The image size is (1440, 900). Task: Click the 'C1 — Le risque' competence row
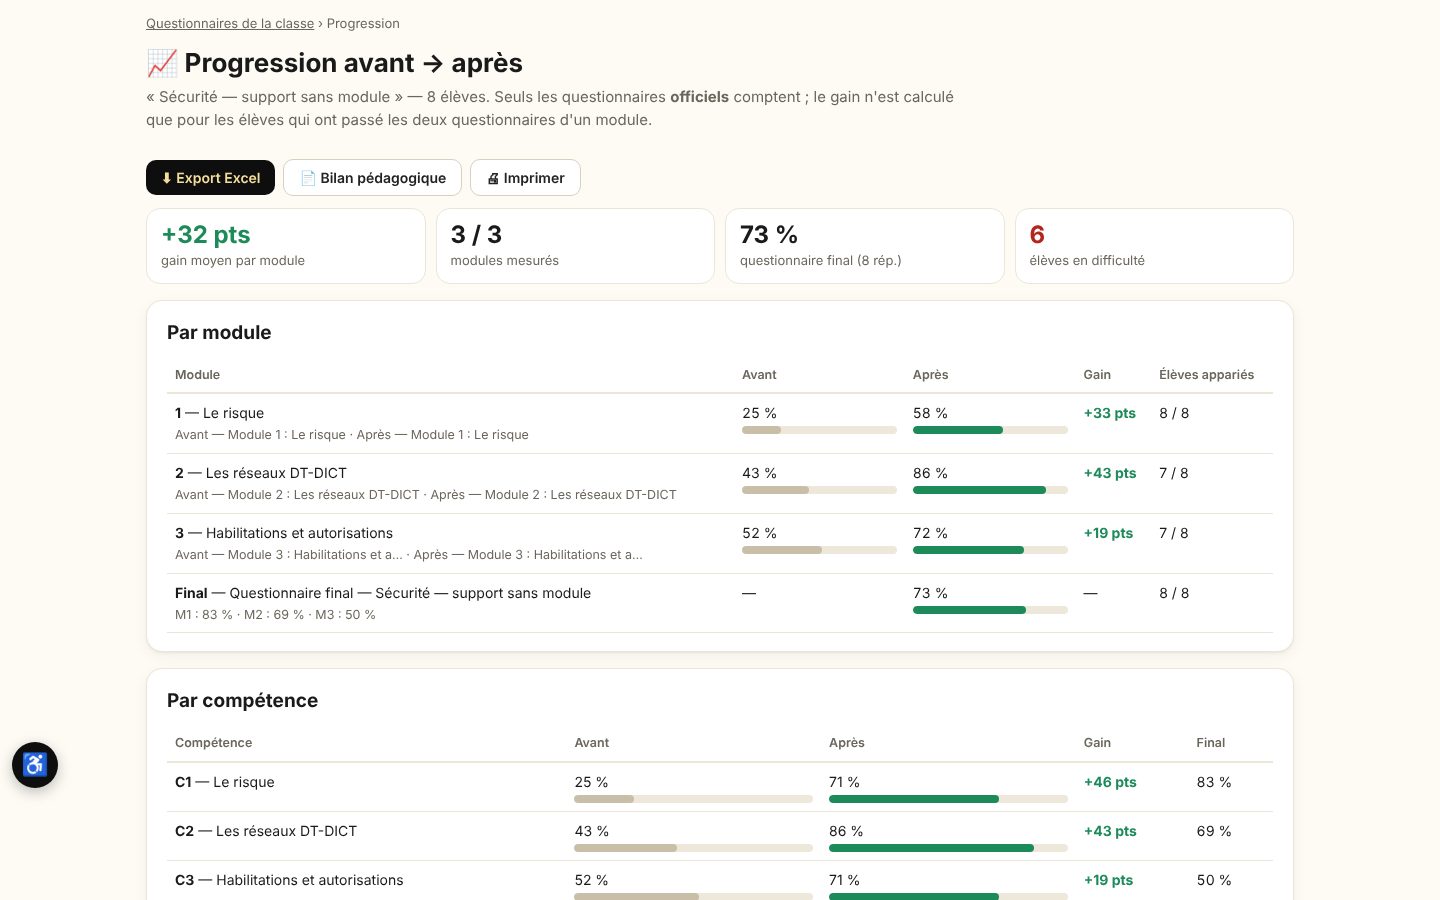[720, 787]
